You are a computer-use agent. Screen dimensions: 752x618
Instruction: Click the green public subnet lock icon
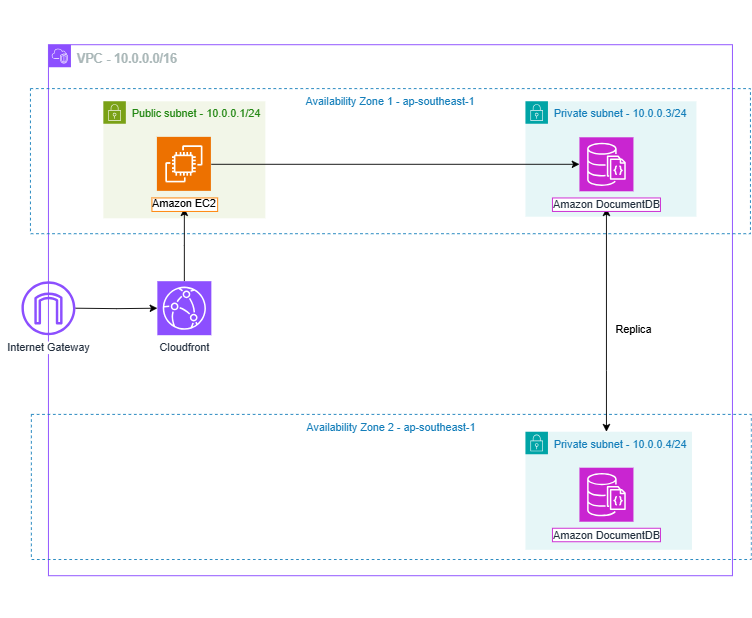(x=115, y=113)
